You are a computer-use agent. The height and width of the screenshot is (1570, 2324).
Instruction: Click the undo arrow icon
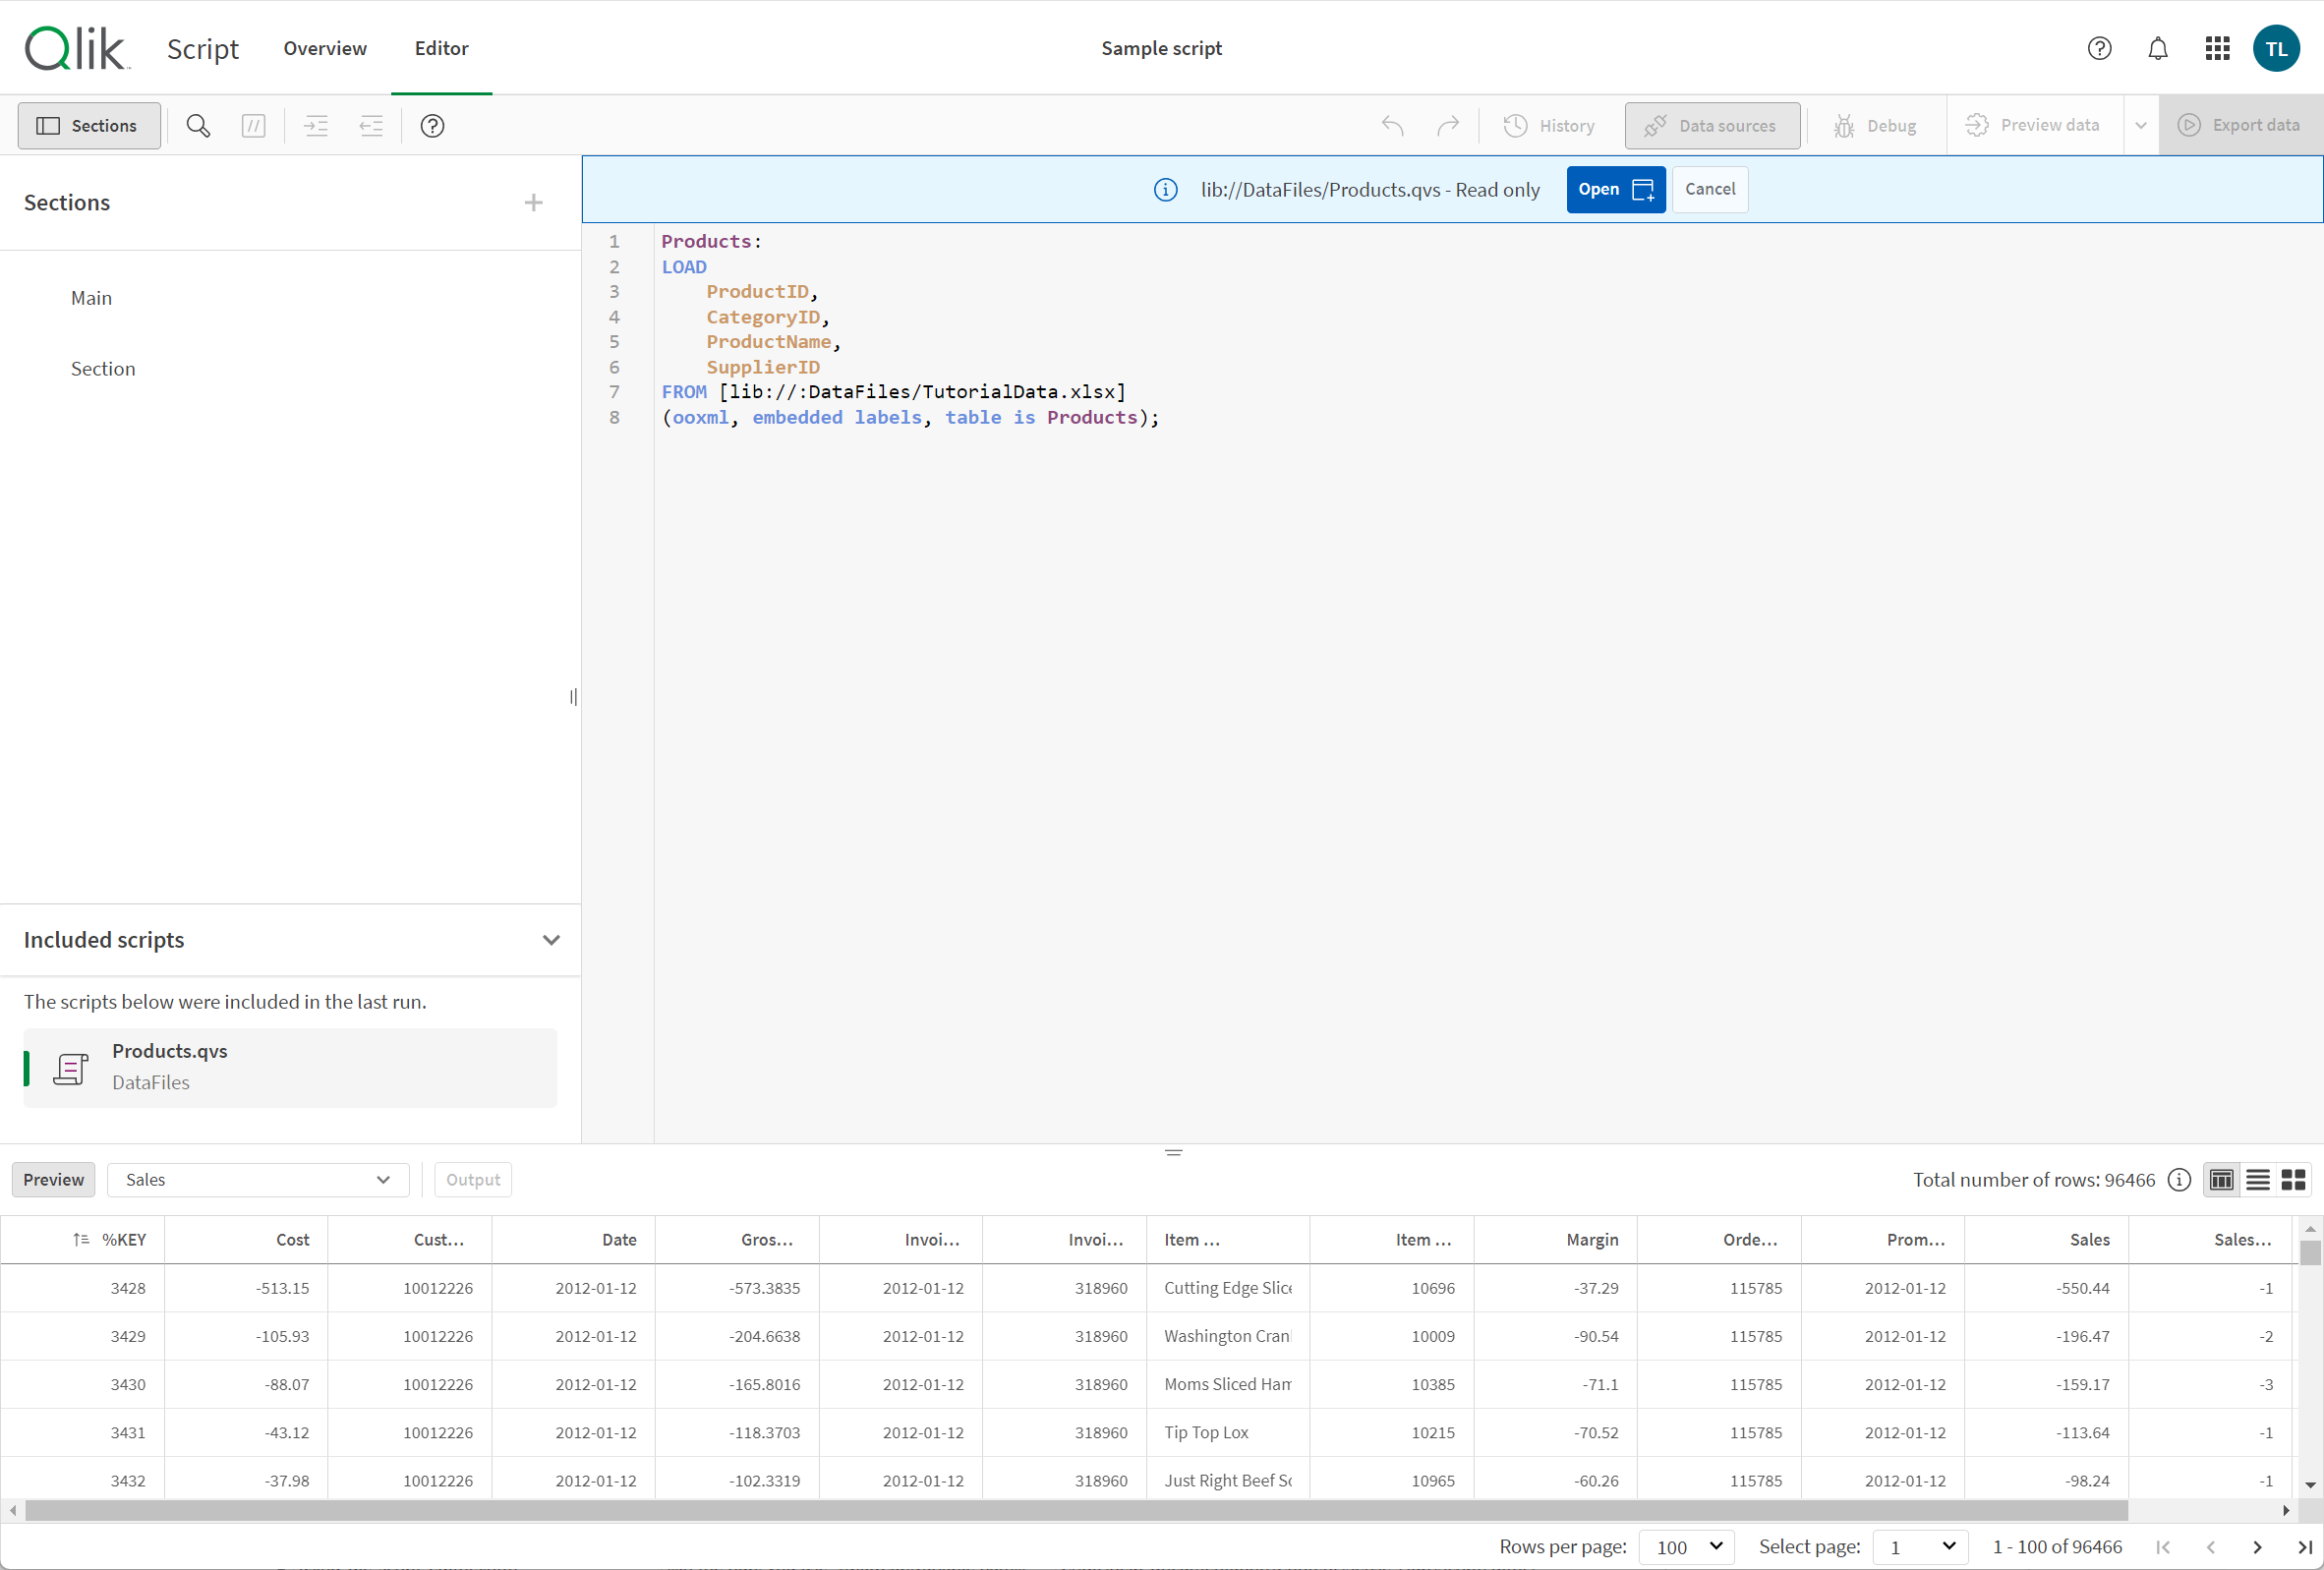(1392, 123)
